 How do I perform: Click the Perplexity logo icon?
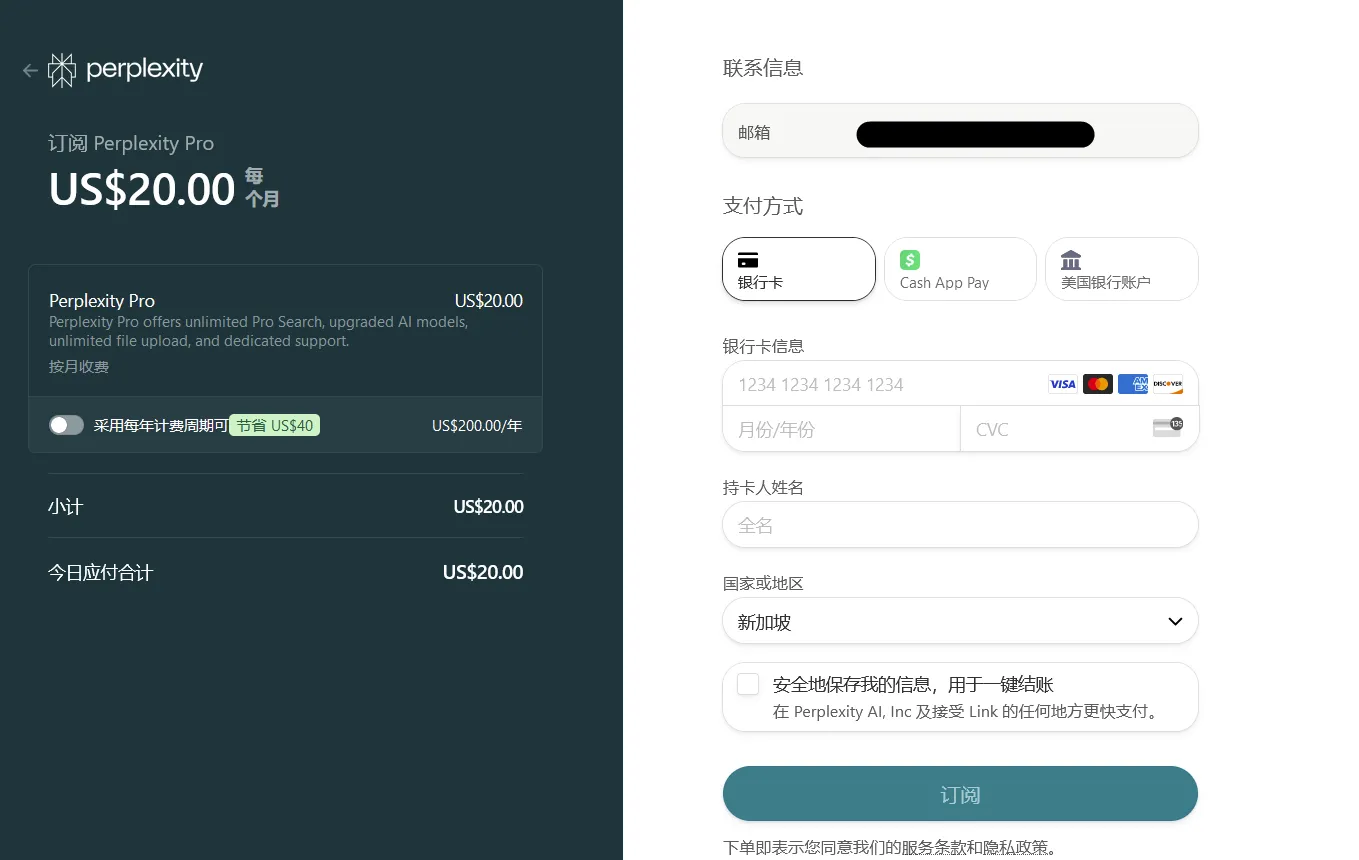[62, 70]
